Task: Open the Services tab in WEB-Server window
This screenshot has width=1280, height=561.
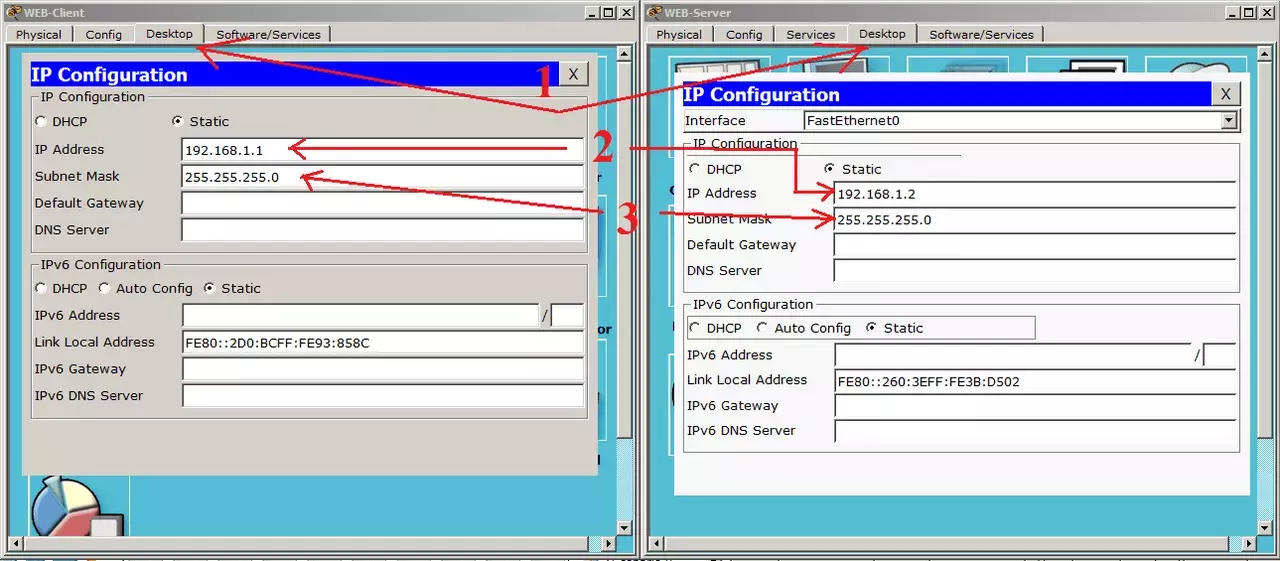Action: 810,34
